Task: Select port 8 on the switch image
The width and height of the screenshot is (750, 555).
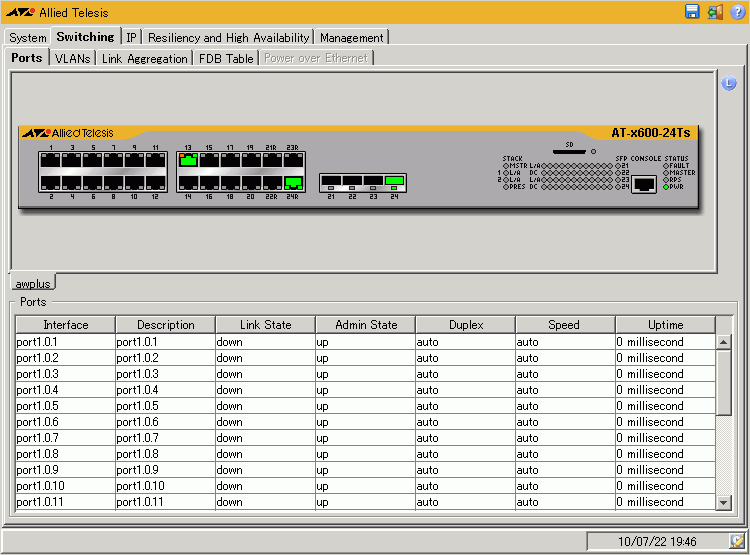Action: (x=113, y=183)
